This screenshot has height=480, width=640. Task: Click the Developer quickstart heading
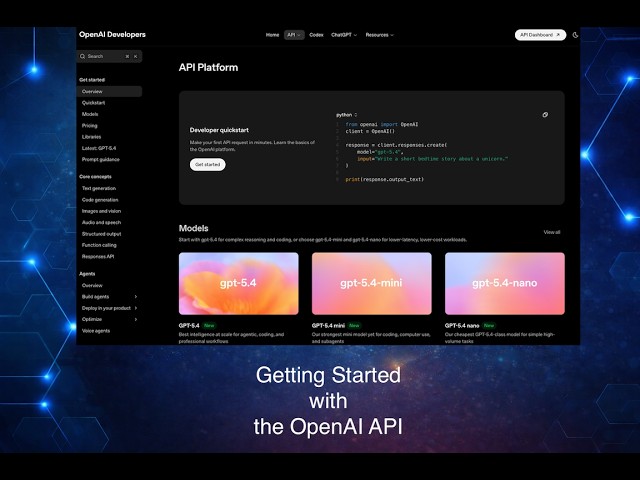219,130
